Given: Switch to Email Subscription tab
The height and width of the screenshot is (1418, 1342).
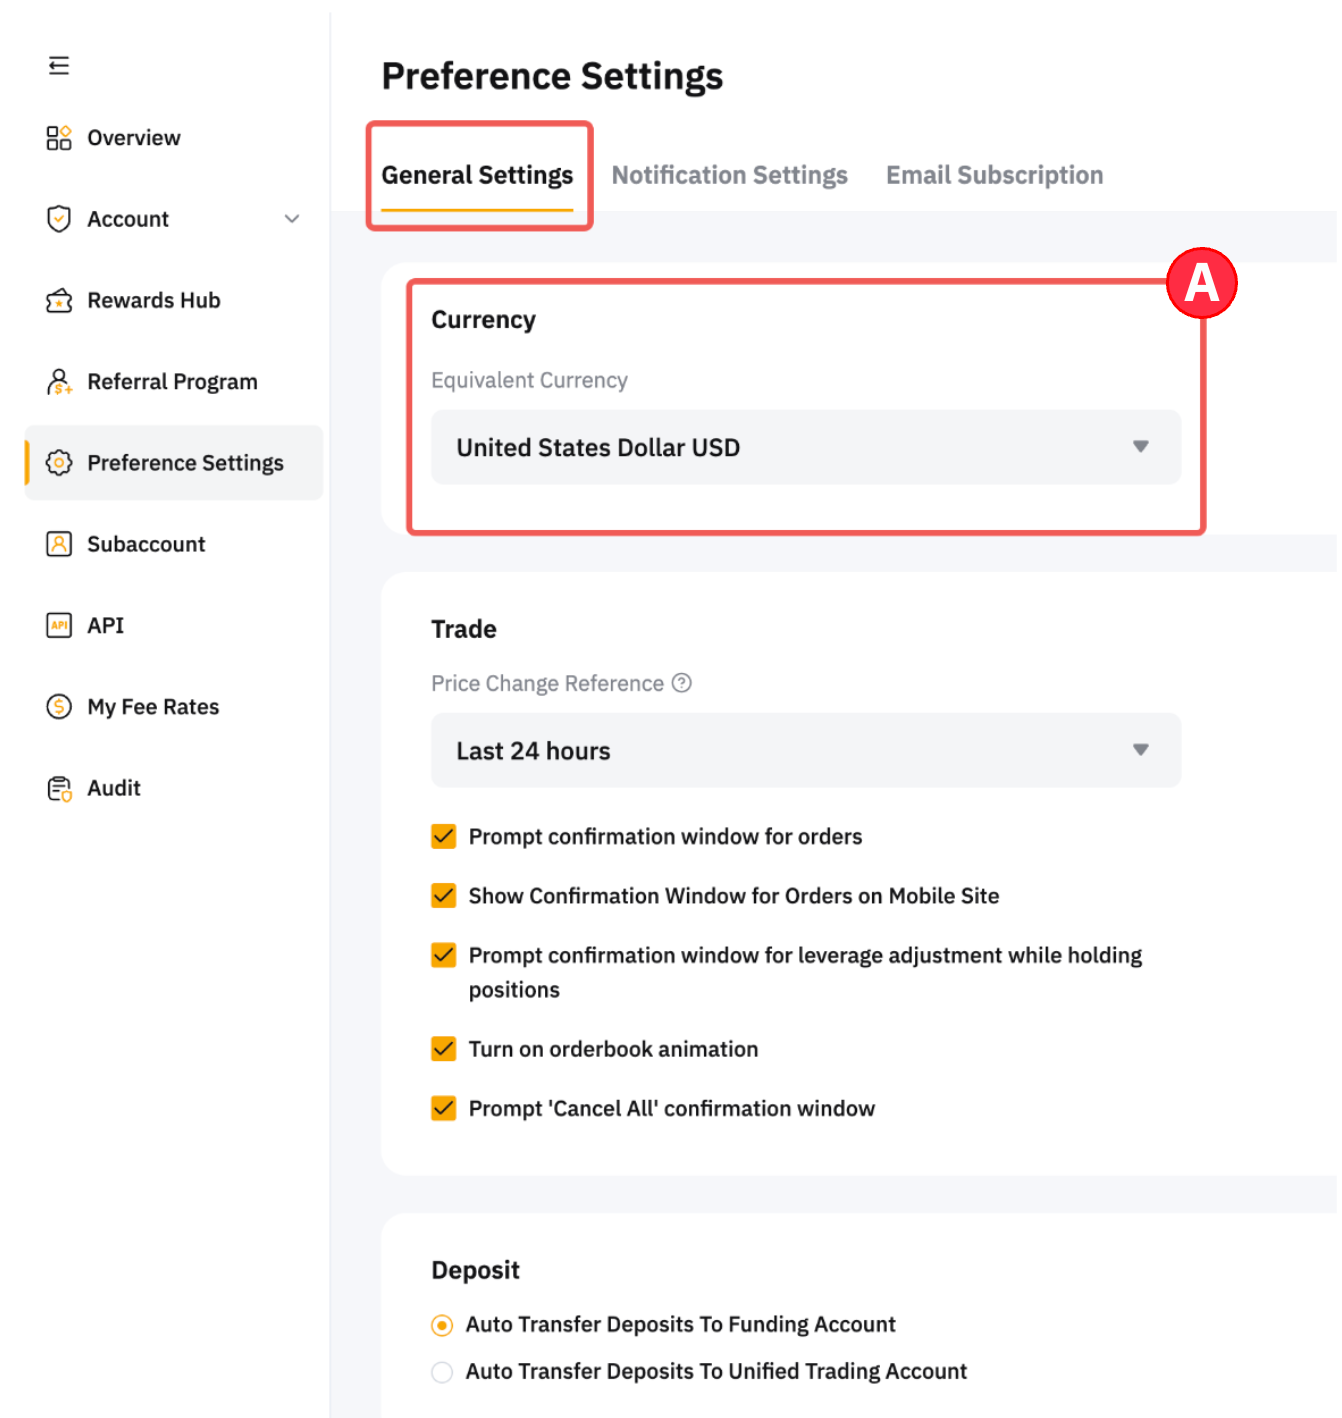Looking at the screenshot, I should pyautogui.click(x=994, y=176).
